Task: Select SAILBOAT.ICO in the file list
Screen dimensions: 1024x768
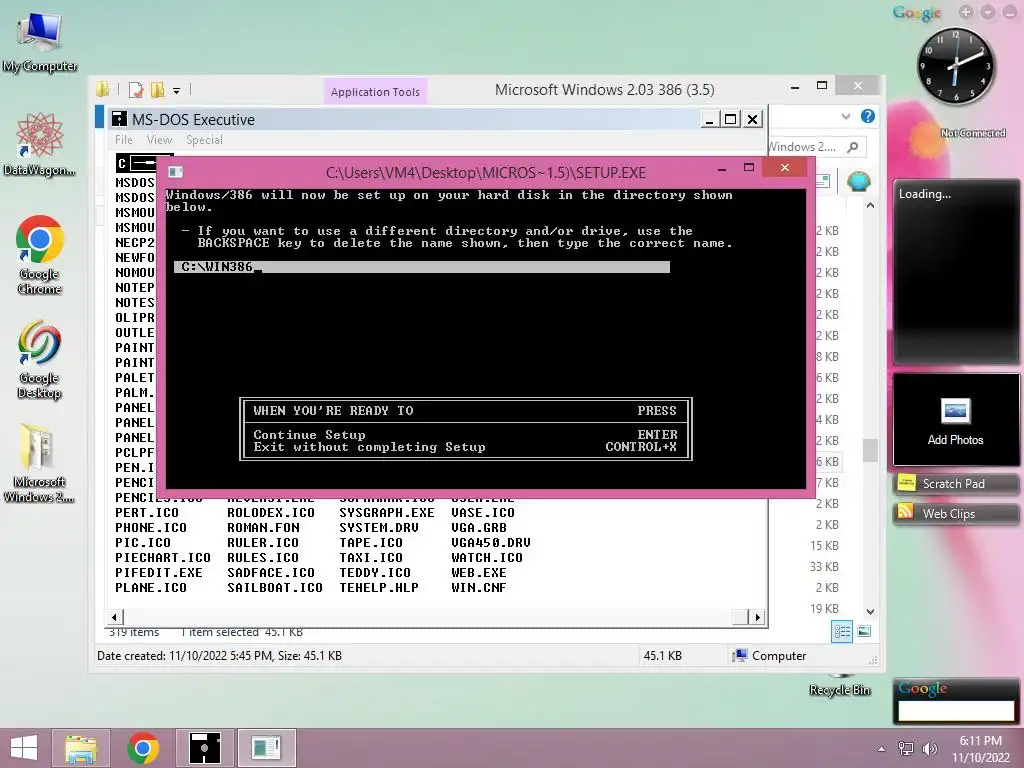Action: 275,588
